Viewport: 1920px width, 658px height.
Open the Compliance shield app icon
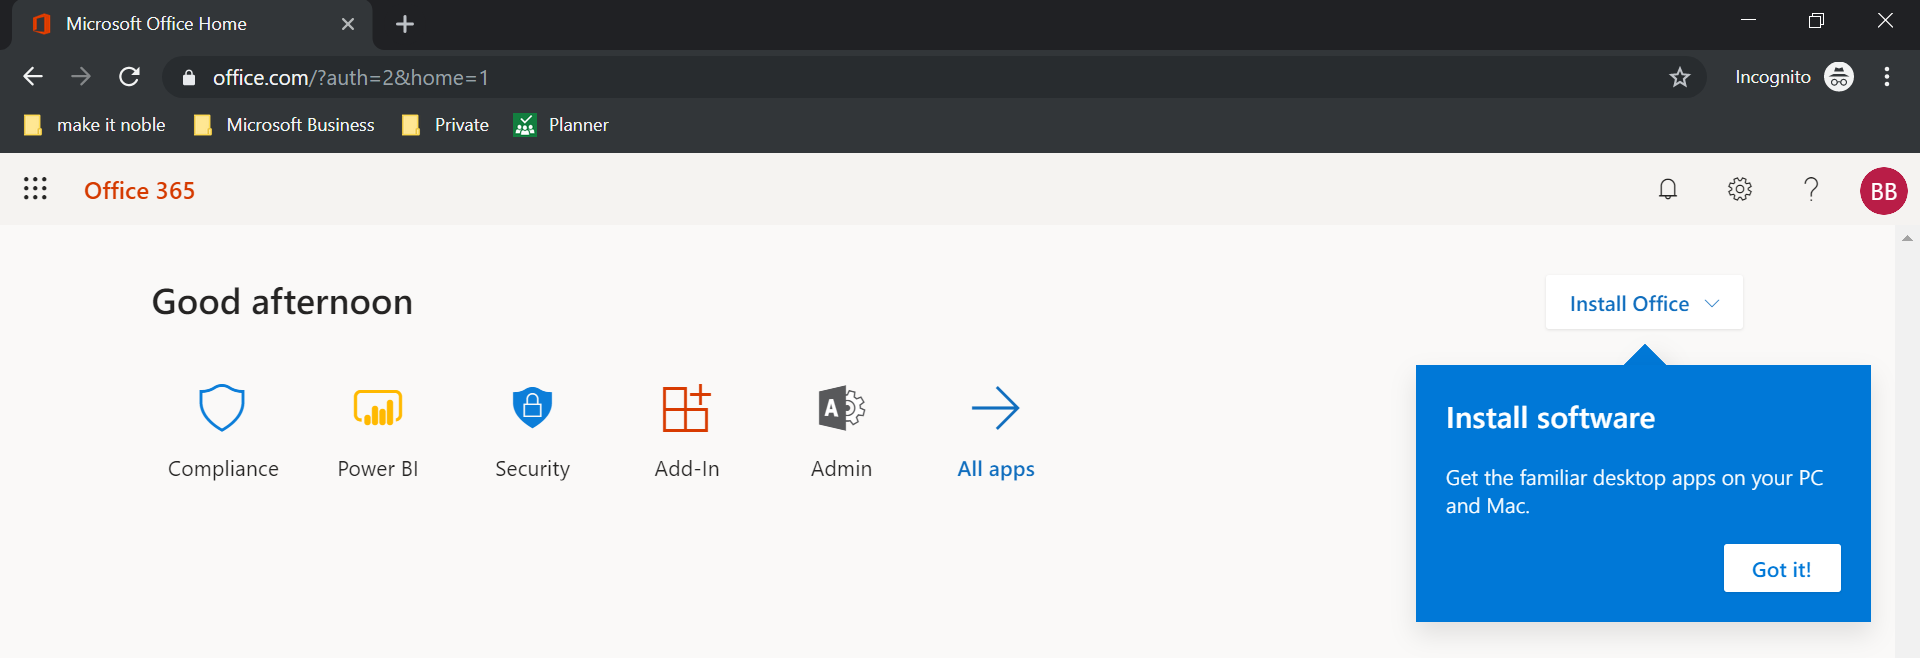222,408
